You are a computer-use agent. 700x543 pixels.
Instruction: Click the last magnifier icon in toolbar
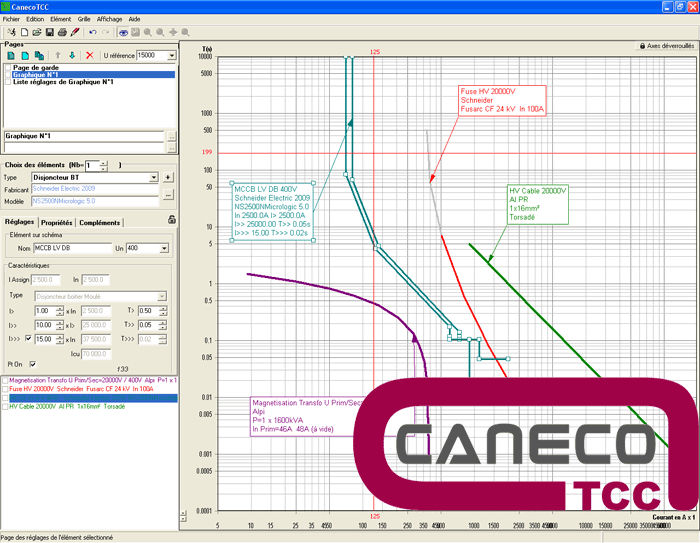[x=185, y=32]
